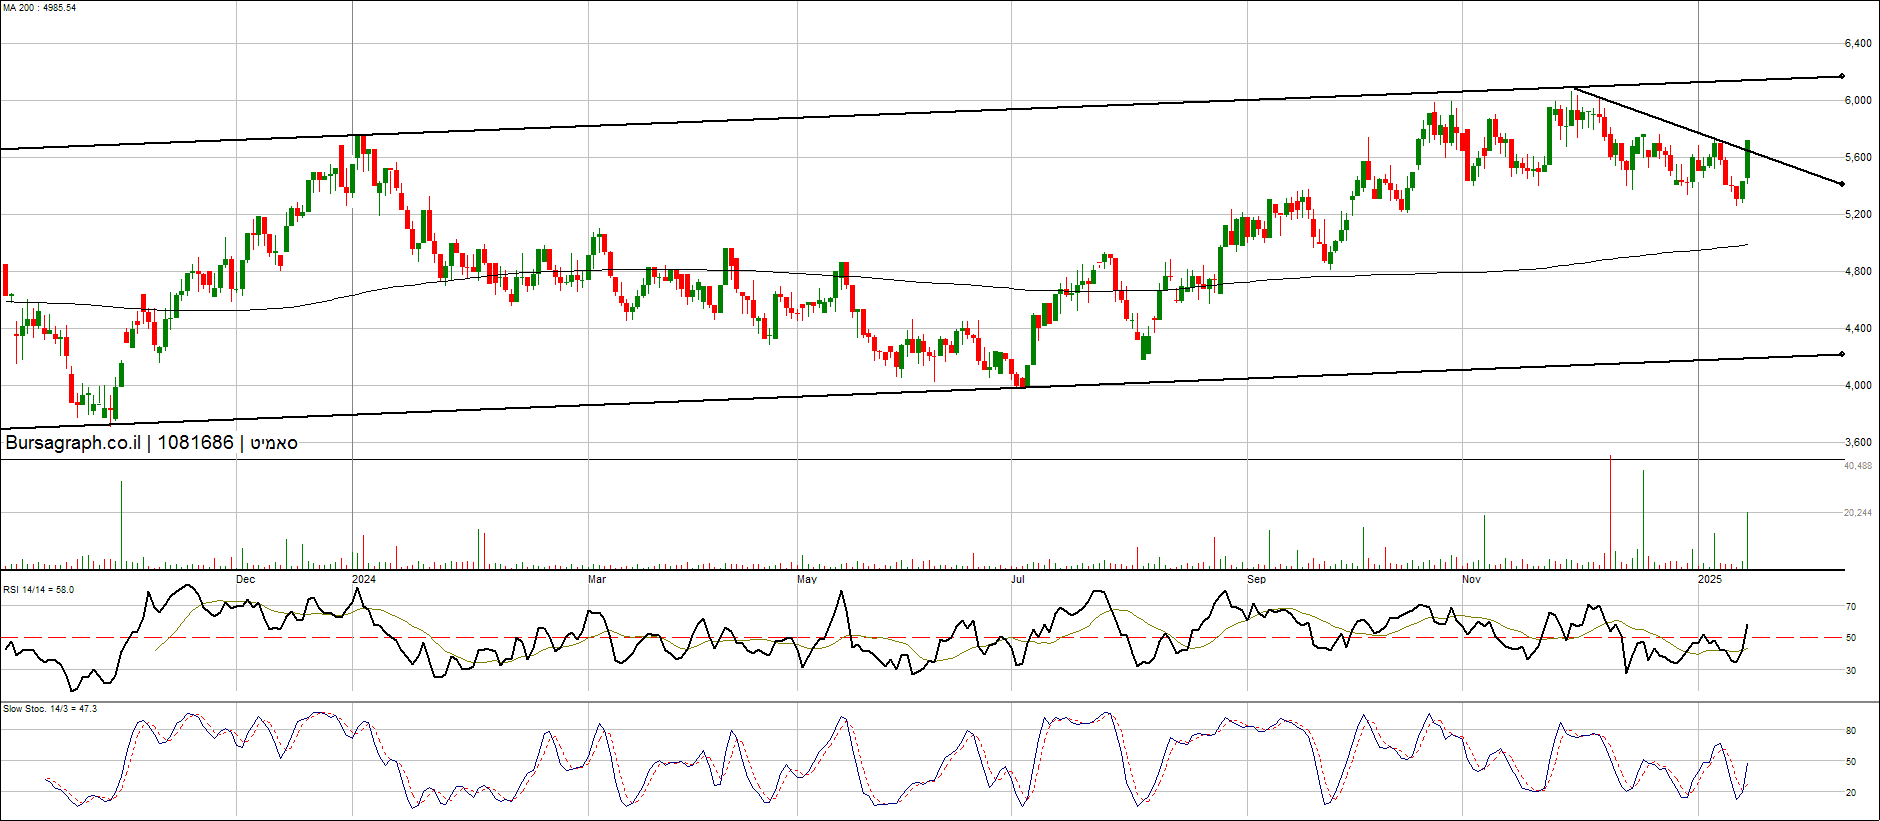Viewport: 1880px width, 821px height.
Task: Click the Sep date axis label
Action: (1256, 579)
